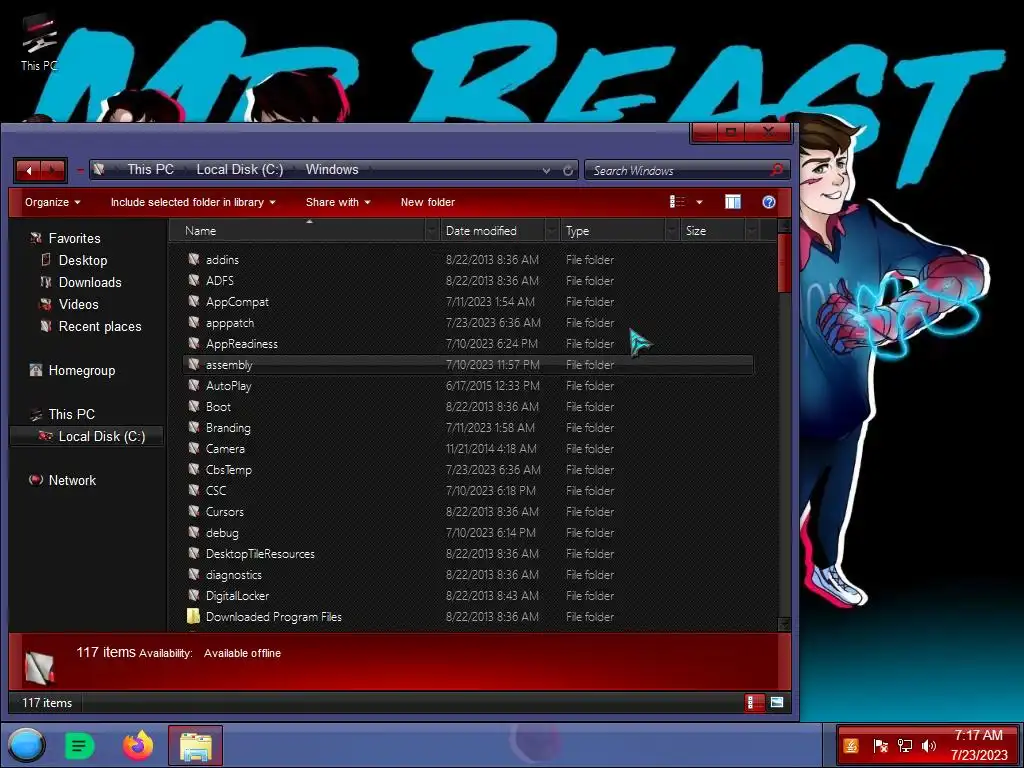Open the Organize dropdown menu
The height and width of the screenshot is (768, 1024).
[x=53, y=202]
